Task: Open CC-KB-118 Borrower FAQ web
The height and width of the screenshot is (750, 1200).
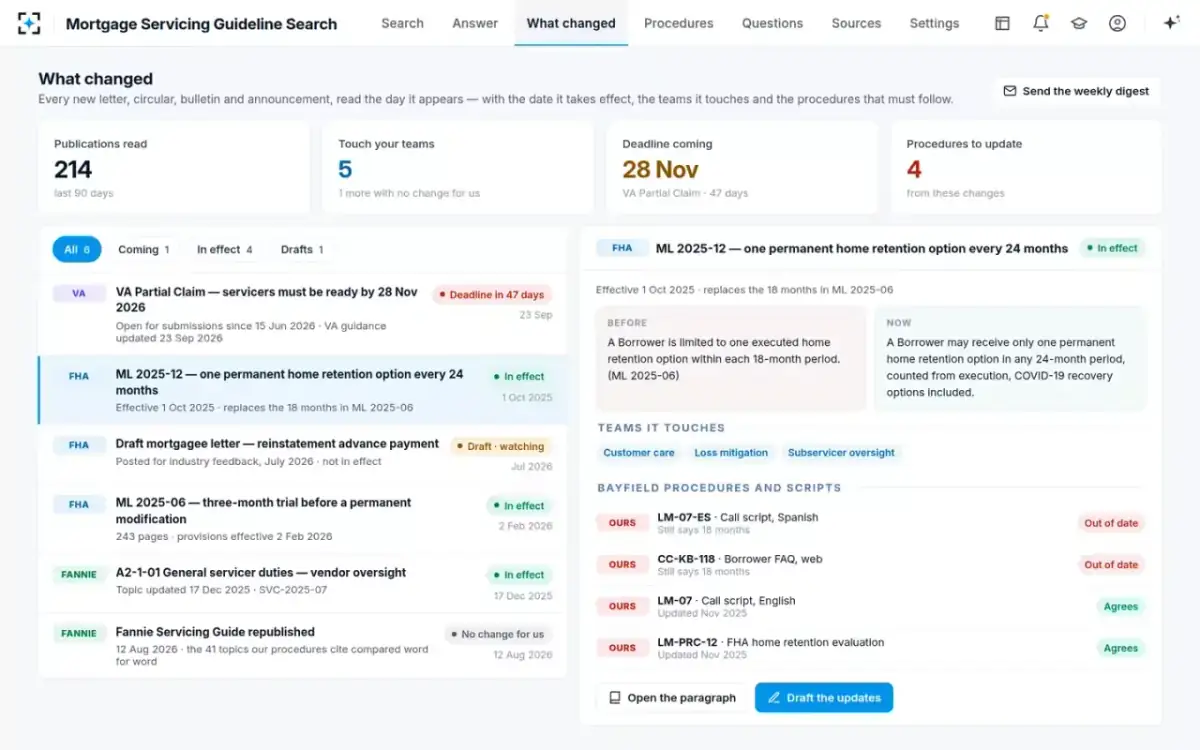Action: [x=871, y=565]
